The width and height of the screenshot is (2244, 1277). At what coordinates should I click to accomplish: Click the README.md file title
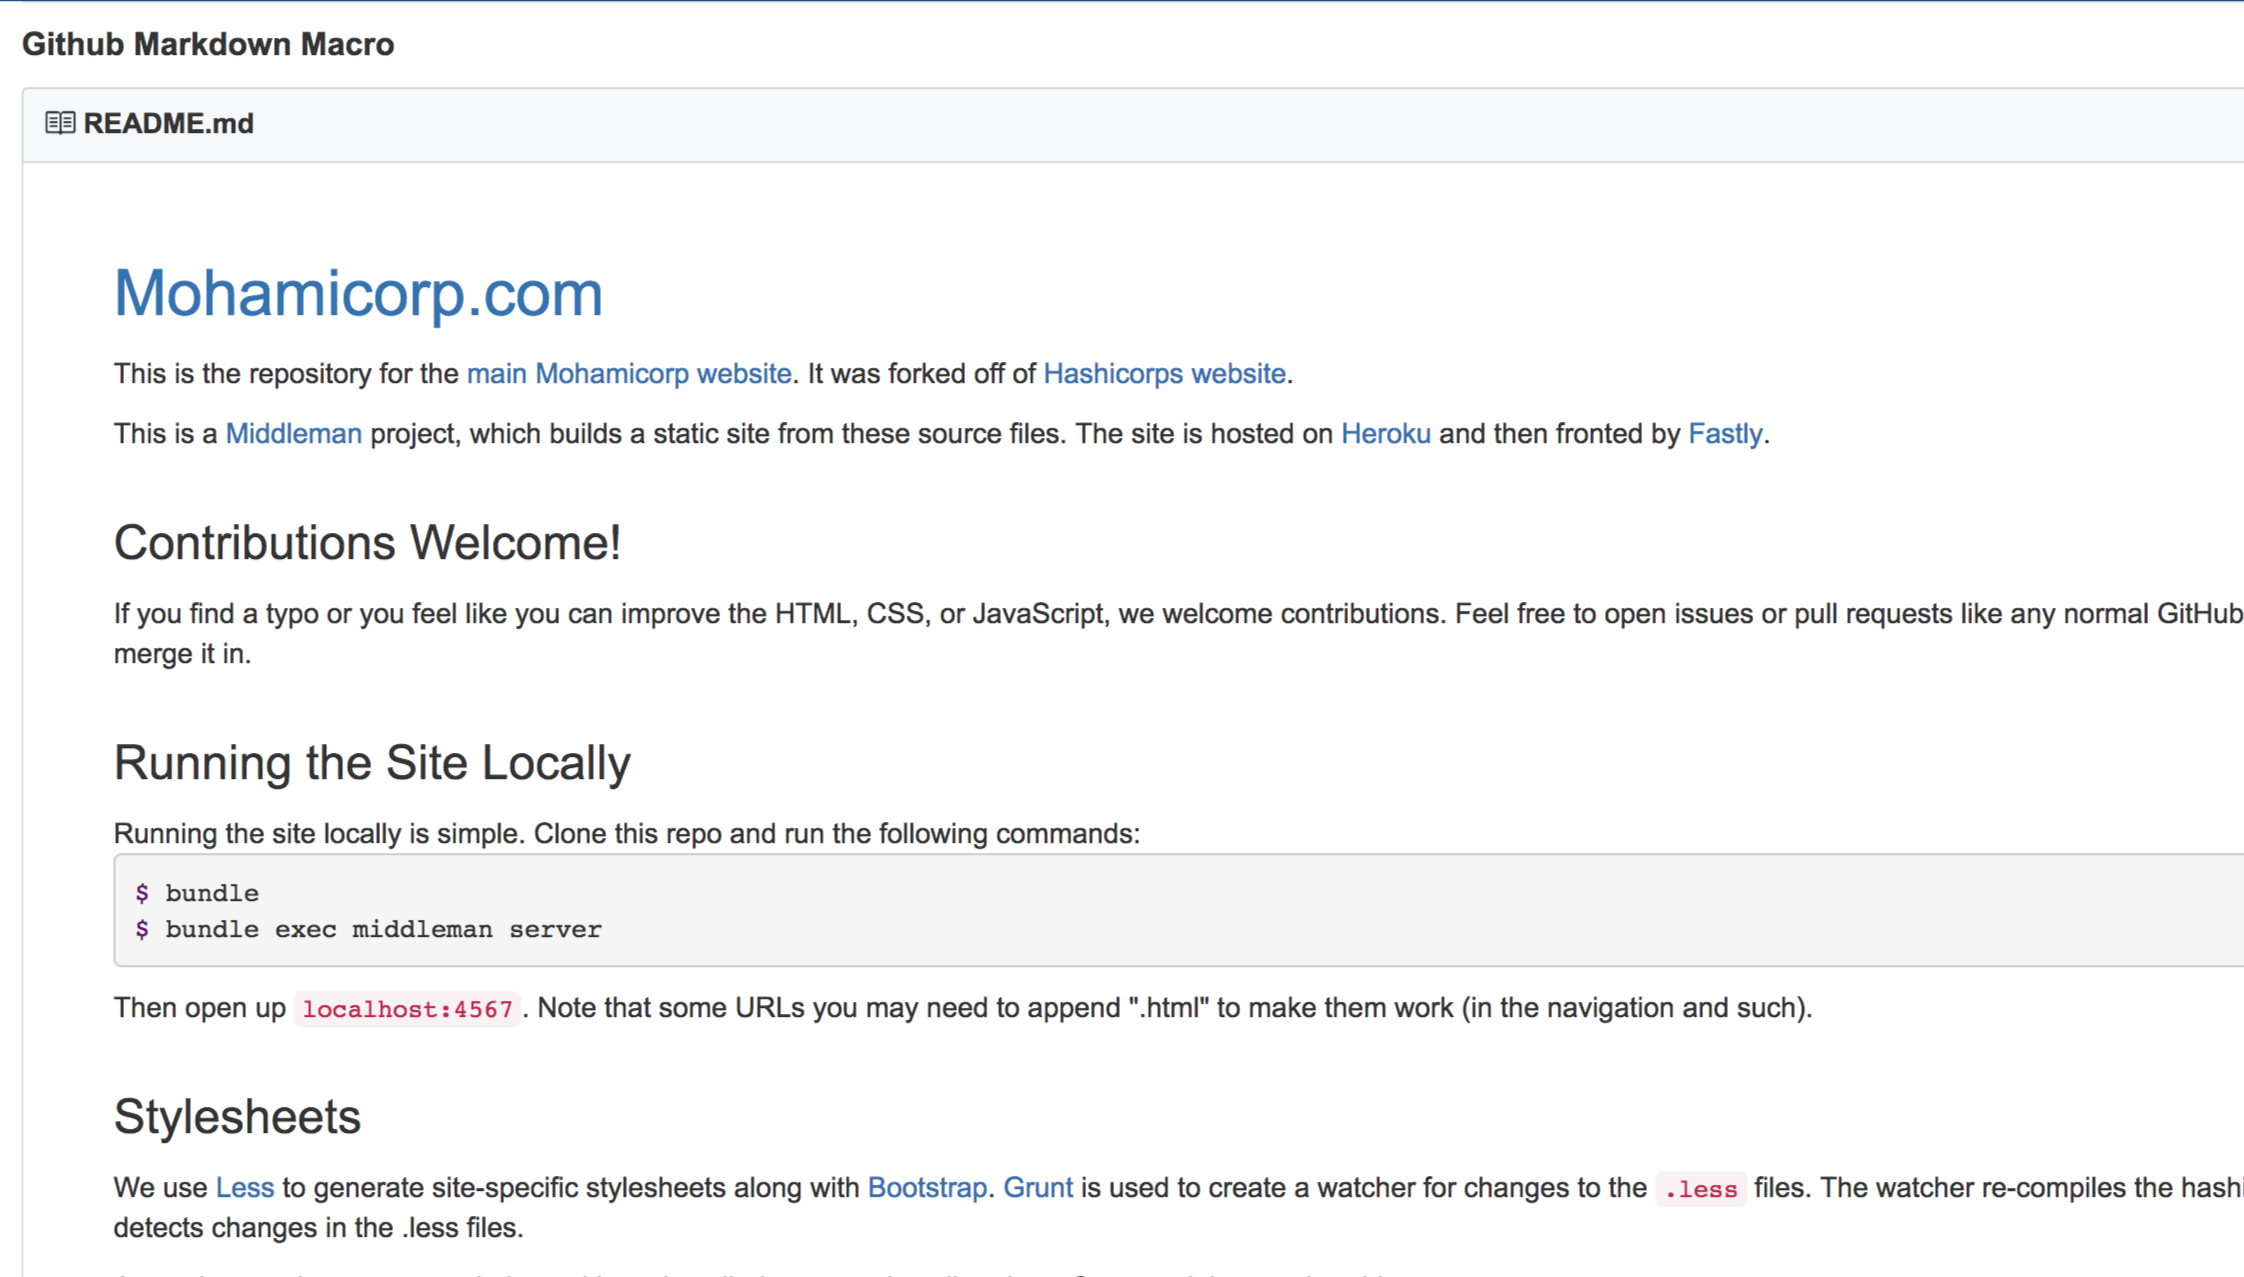168,124
